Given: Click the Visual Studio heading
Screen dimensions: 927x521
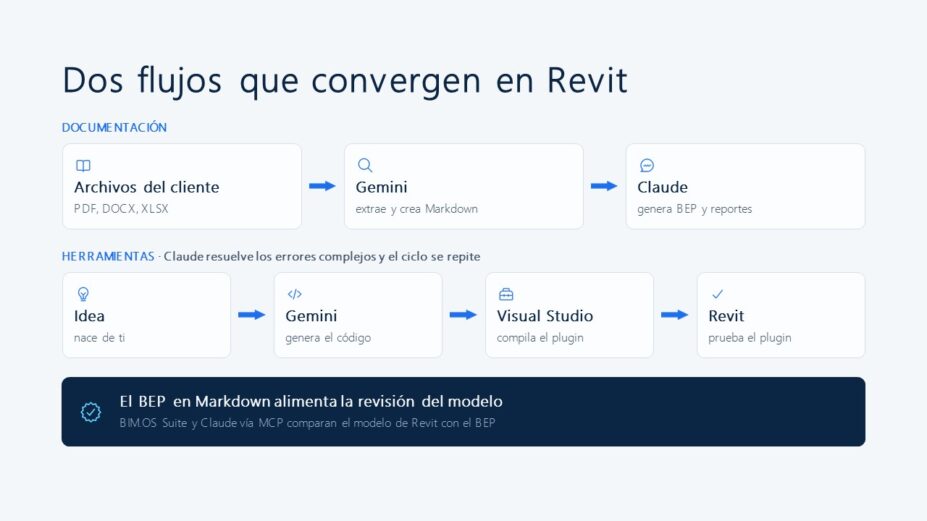Looking at the screenshot, I should [x=545, y=316].
